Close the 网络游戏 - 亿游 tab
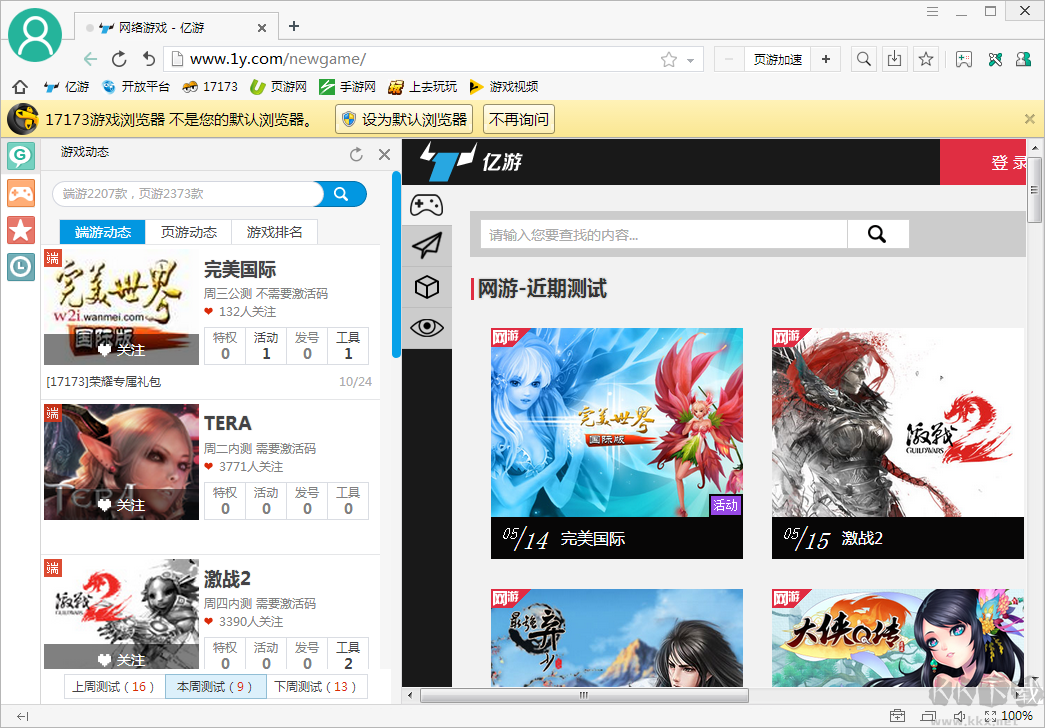 tap(262, 28)
